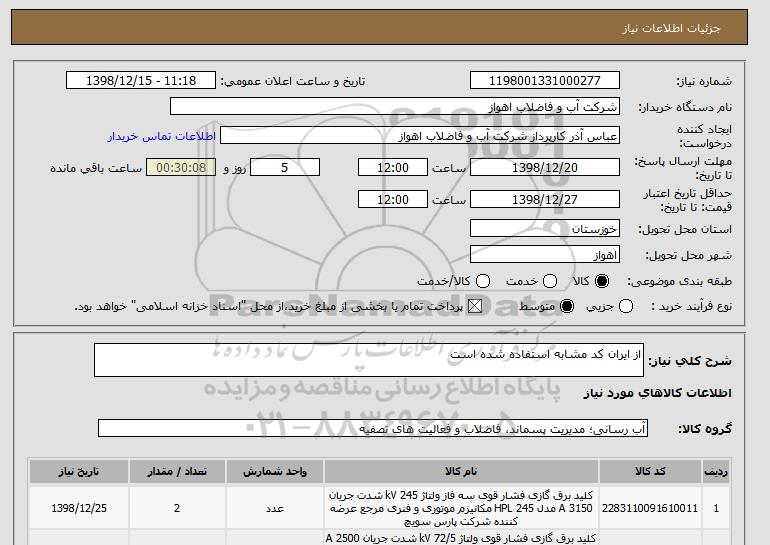Click the کد کالا column header
Viewport: 770px width, 545px height.
tap(650, 471)
